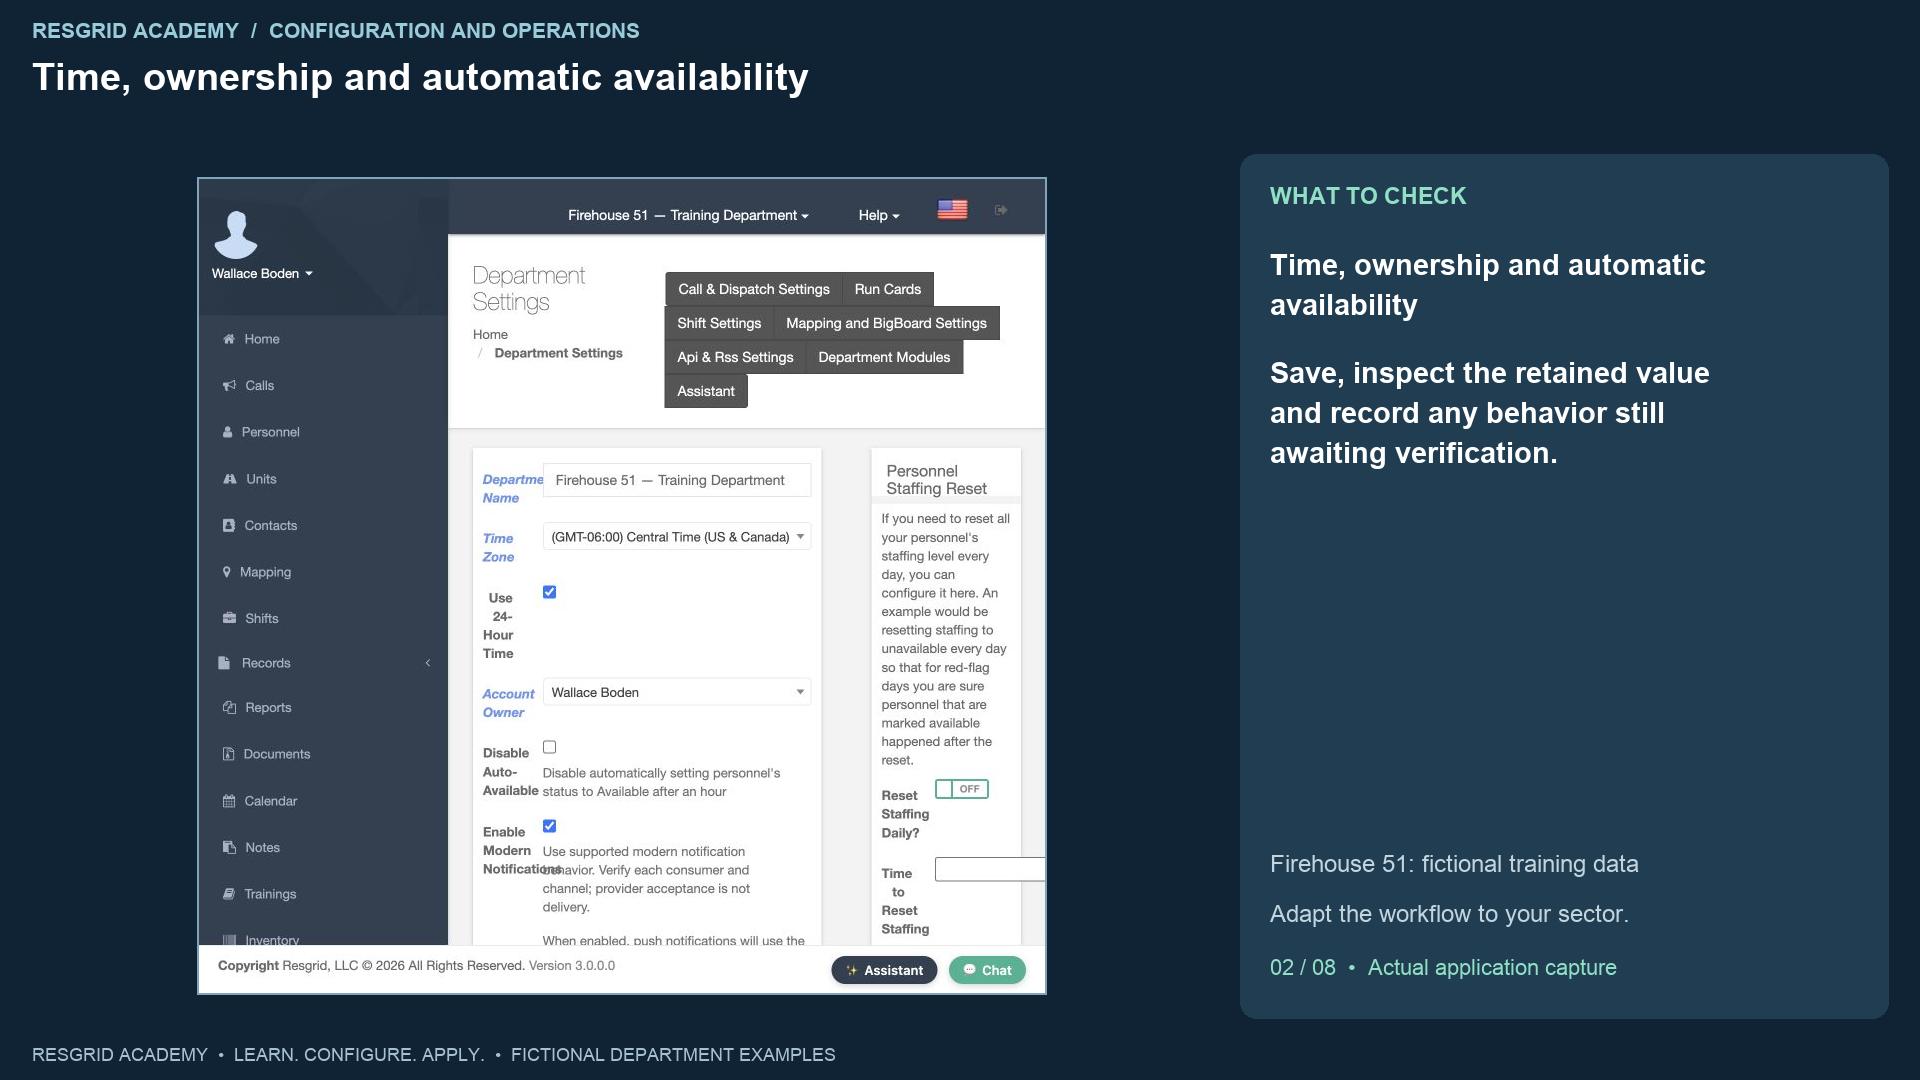The image size is (1920, 1080).
Task: Open the Contacts address book icon
Action: click(229, 525)
